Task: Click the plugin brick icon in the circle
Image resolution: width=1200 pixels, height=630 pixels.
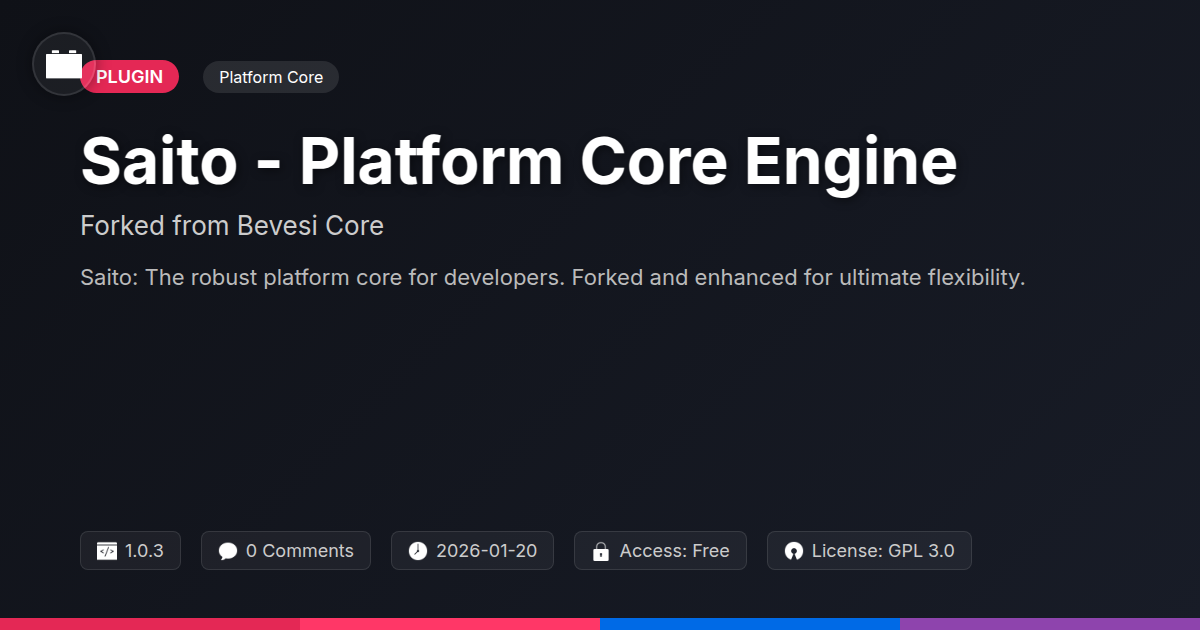Action: coord(64,65)
